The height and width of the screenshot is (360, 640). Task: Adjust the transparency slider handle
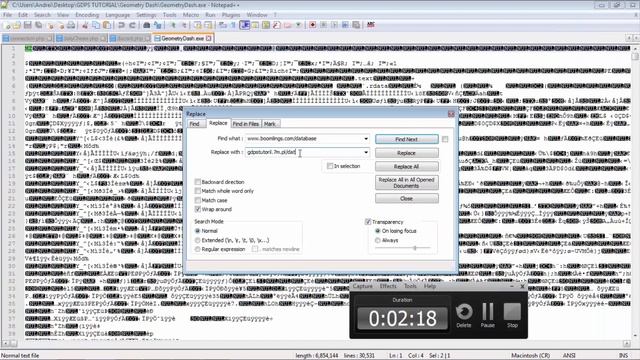tap(415, 248)
